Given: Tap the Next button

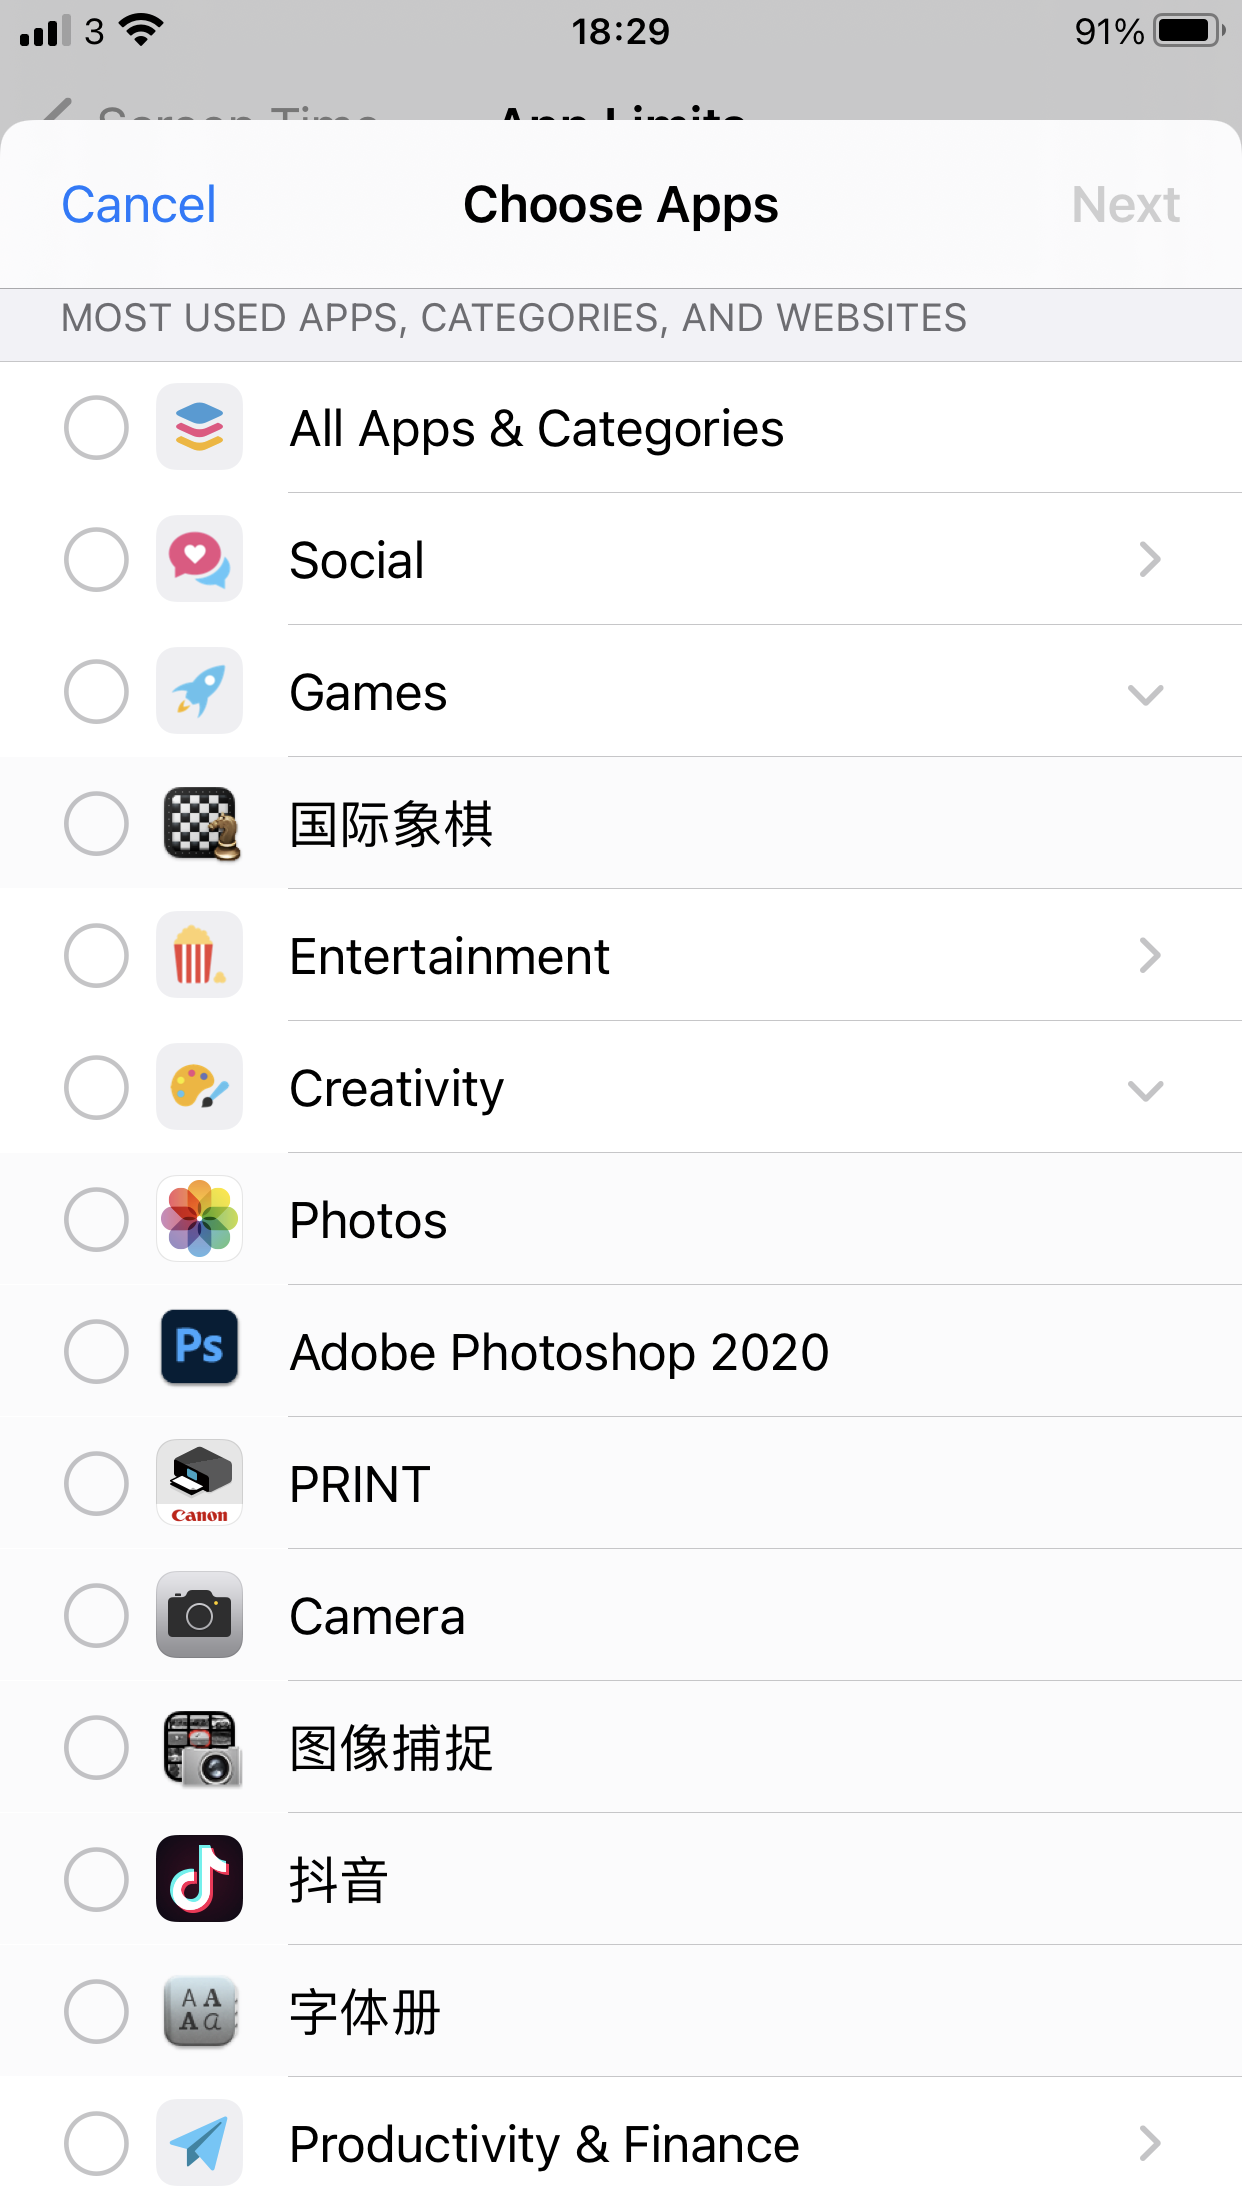Looking at the screenshot, I should pos(1125,205).
